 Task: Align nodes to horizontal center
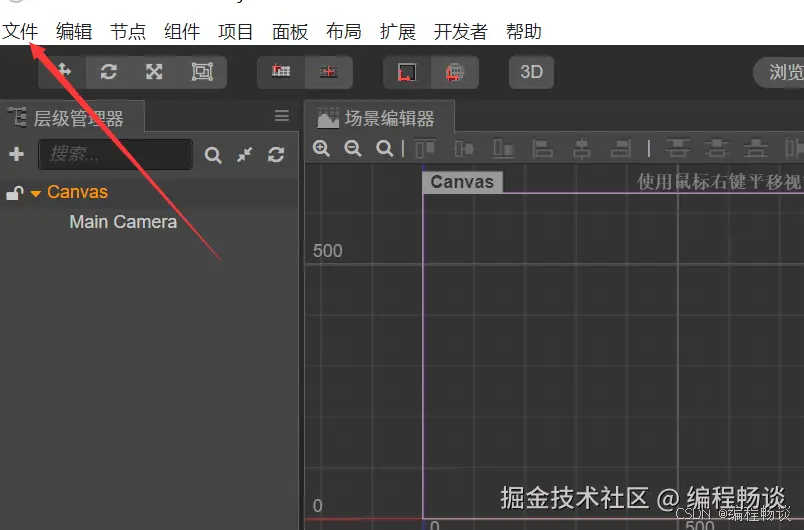coord(581,149)
